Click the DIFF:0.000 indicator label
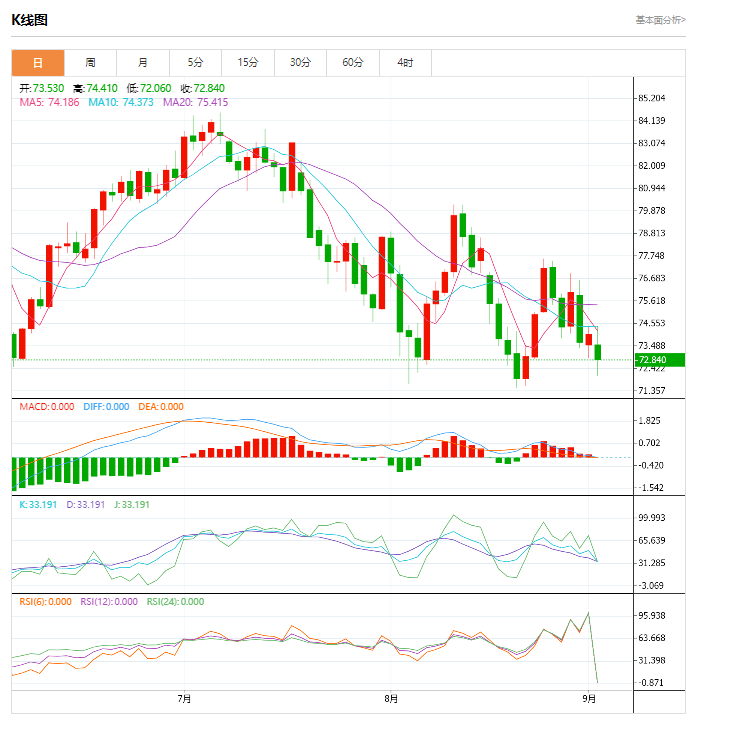Viewport: 742px width, 747px height. [106, 407]
